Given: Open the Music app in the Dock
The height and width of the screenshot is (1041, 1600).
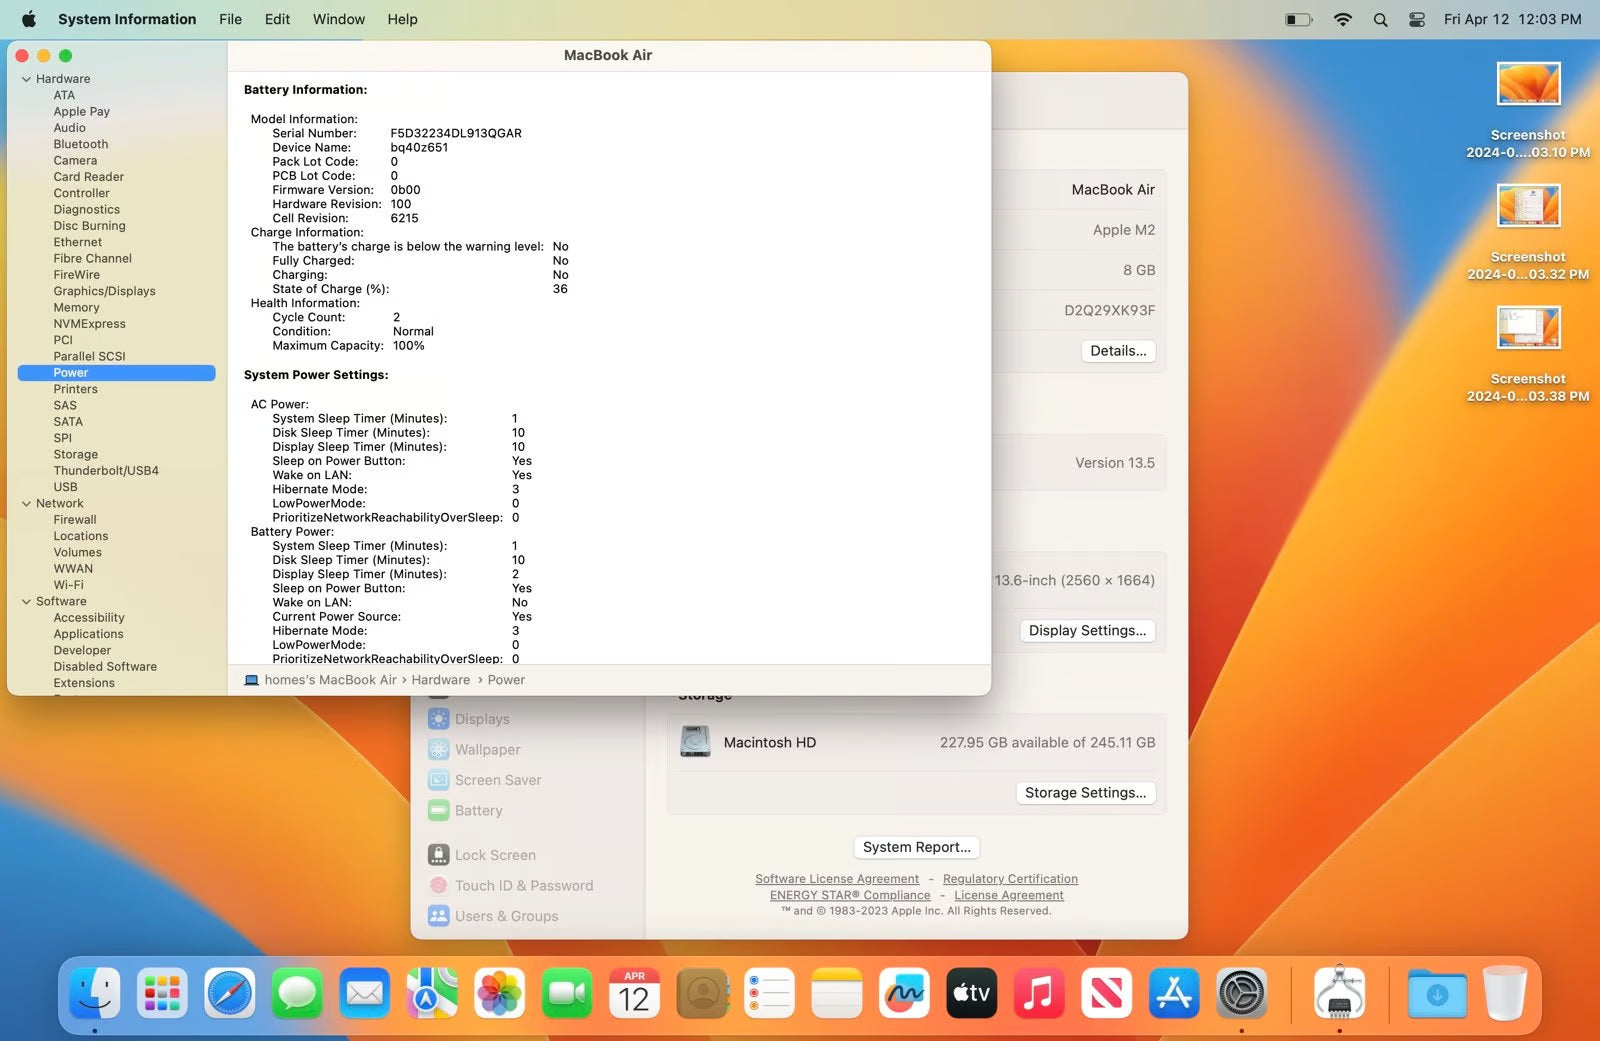Looking at the screenshot, I should pyautogui.click(x=1039, y=993).
